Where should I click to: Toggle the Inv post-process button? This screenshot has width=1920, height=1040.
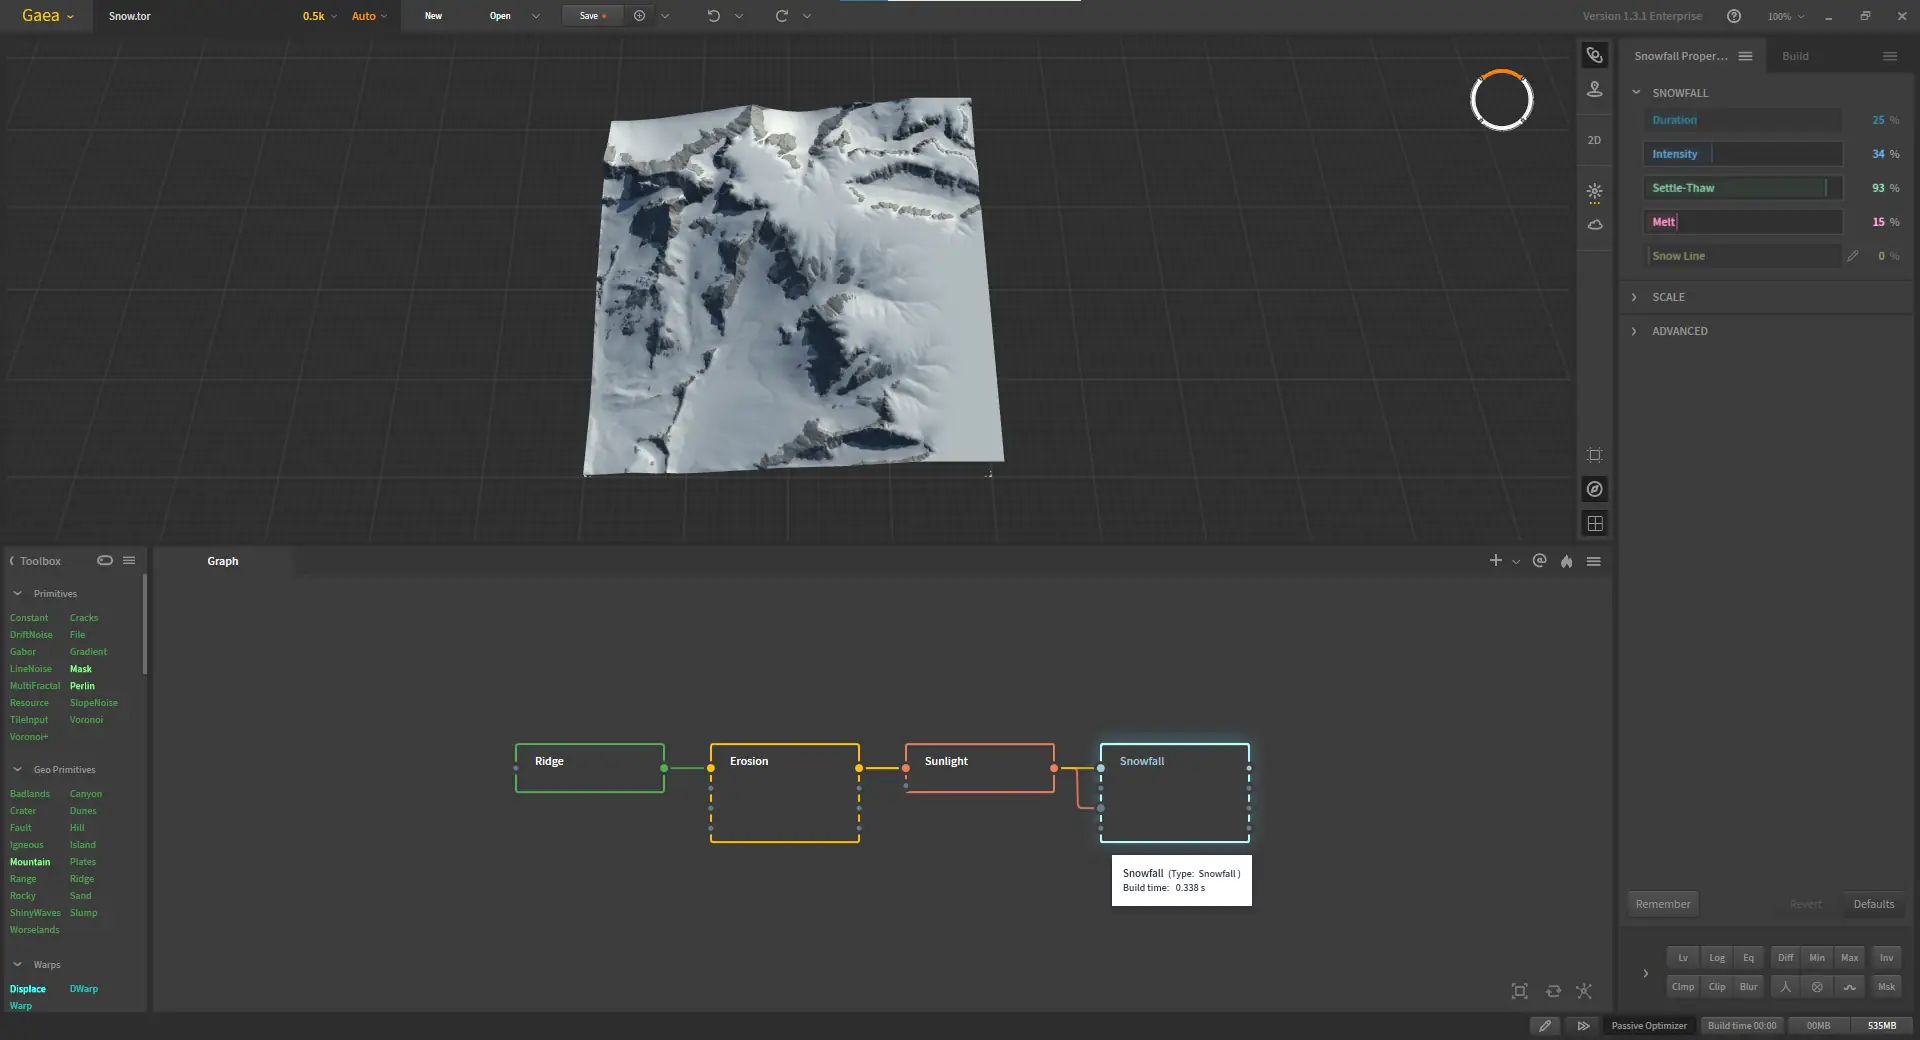(1886, 958)
